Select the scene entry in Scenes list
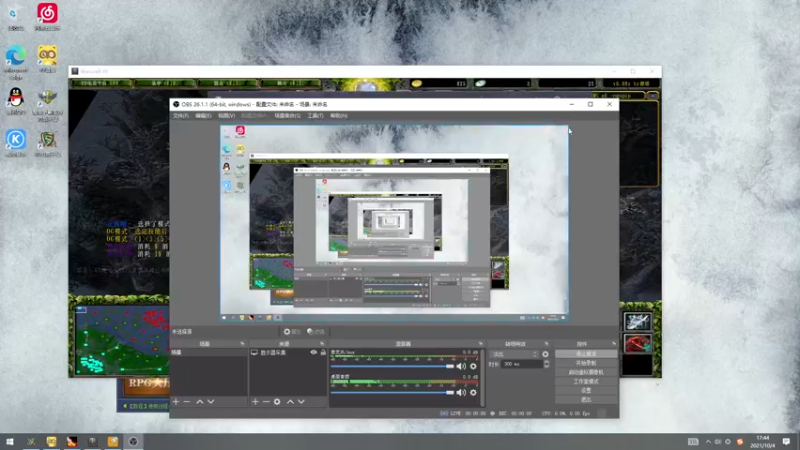This screenshot has height=450, width=800. [x=208, y=353]
